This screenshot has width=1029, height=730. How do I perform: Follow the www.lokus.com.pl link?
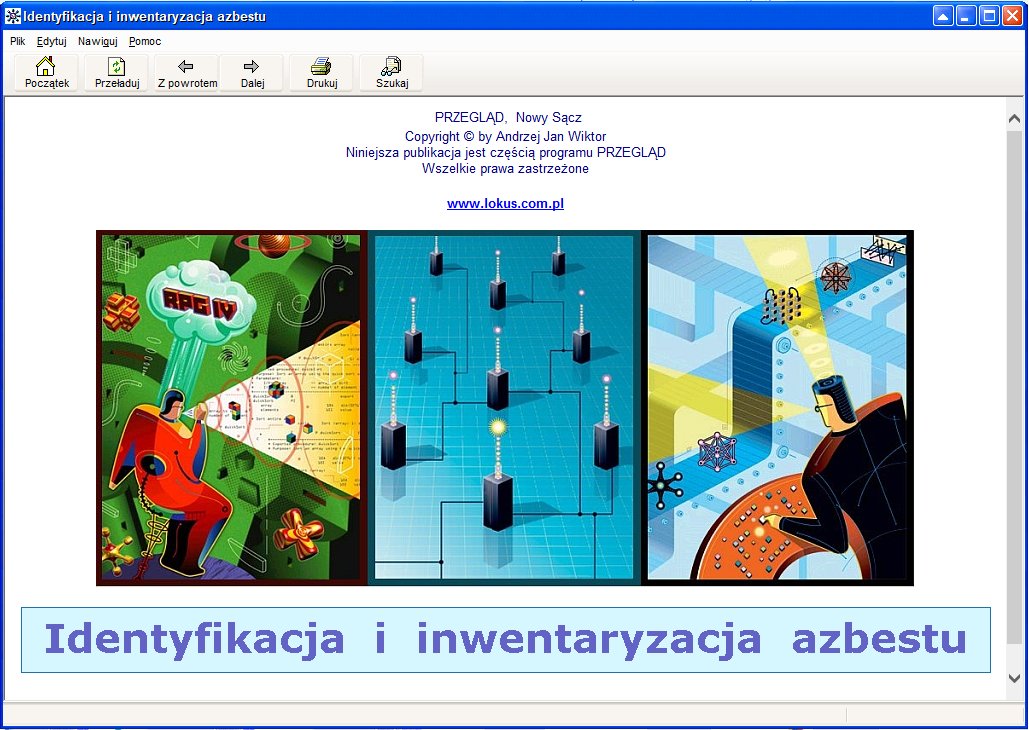pos(505,204)
